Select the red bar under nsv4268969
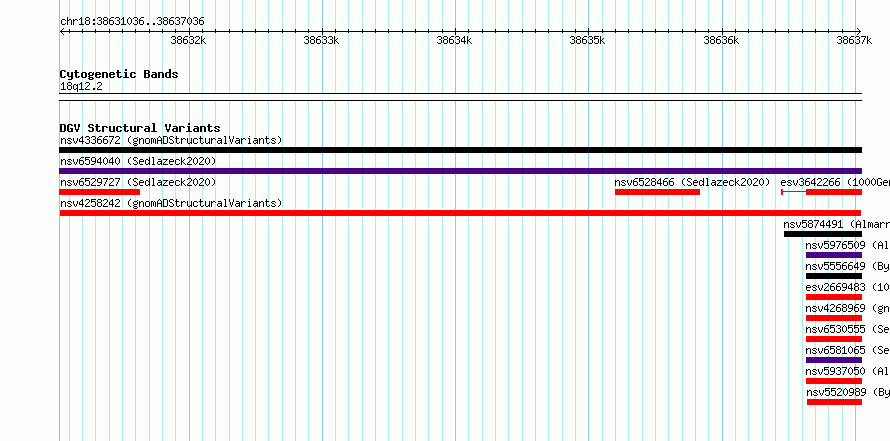Image resolution: width=890 pixels, height=441 pixels. [834, 318]
